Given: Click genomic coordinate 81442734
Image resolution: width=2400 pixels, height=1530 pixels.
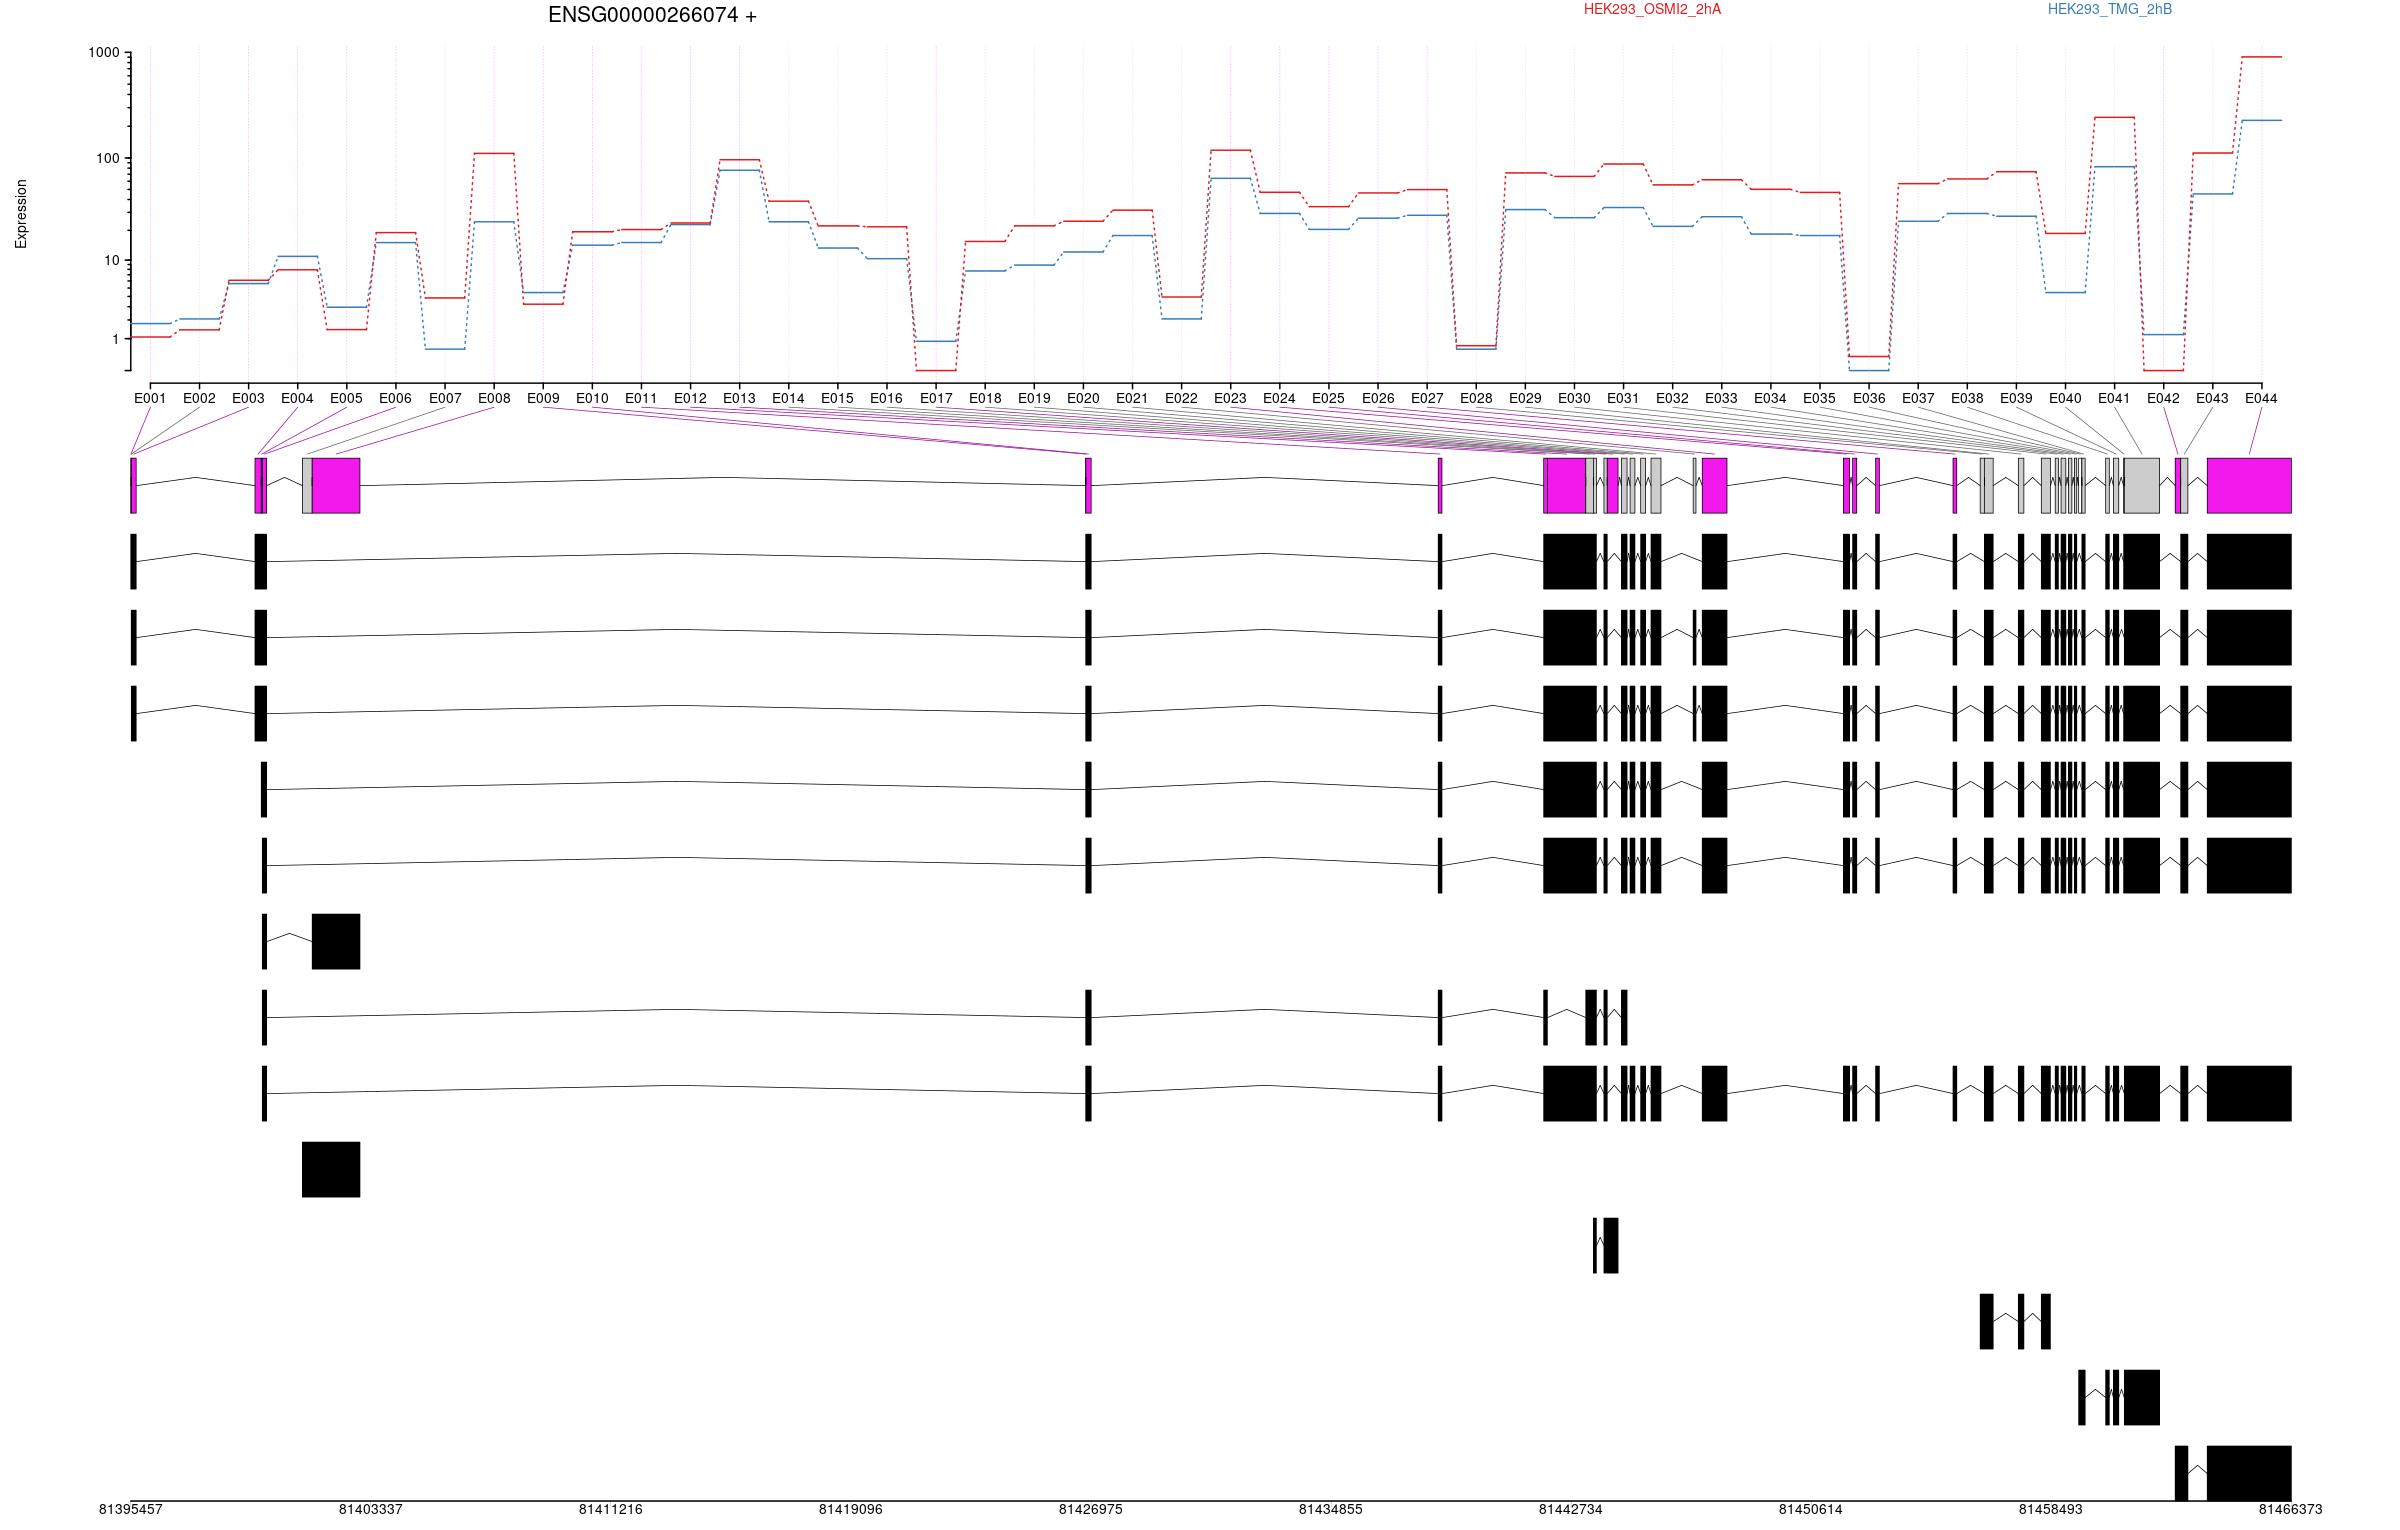Looking at the screenshot, I should pos(1571,1509).
